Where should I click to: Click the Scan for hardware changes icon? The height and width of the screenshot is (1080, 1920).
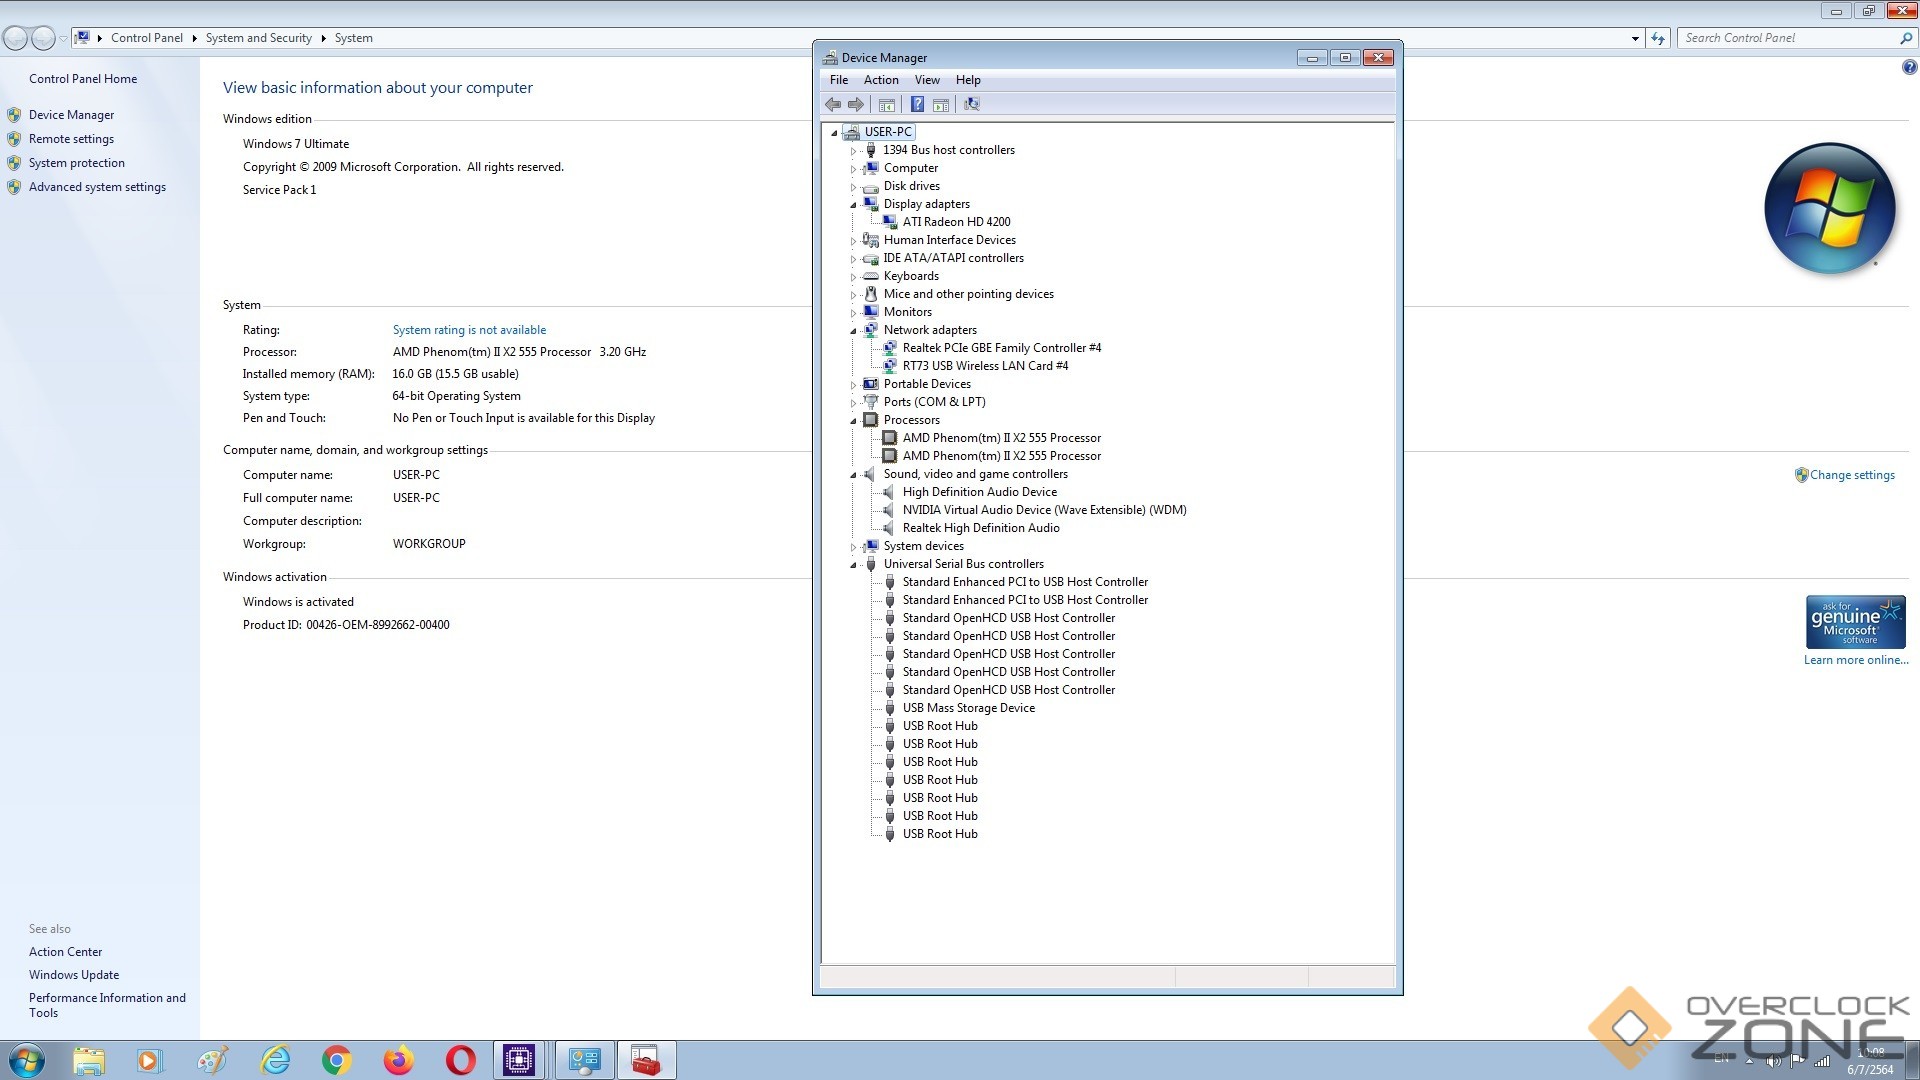coord(971,104)
